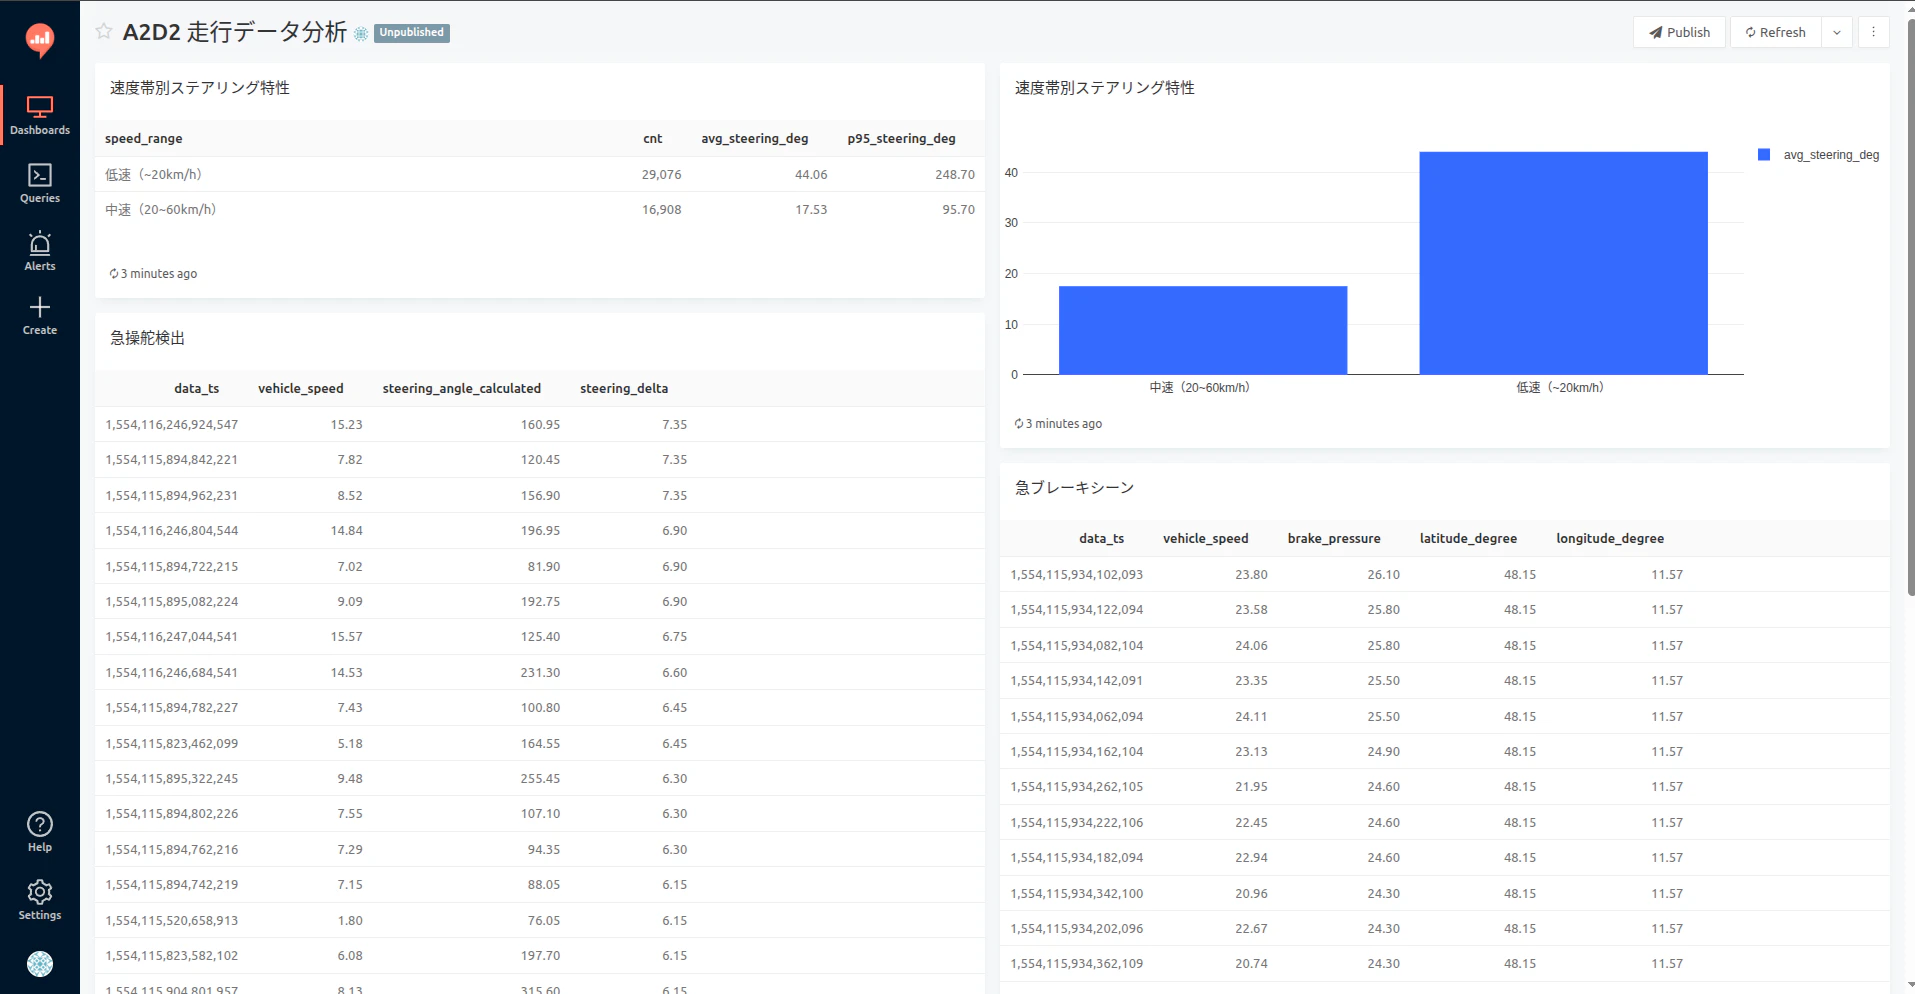Image resolution: width=1915 pixels, height=994 pixels.
Task: Click refresh timestamp in steering table widget
Action: tap(153, 274)
